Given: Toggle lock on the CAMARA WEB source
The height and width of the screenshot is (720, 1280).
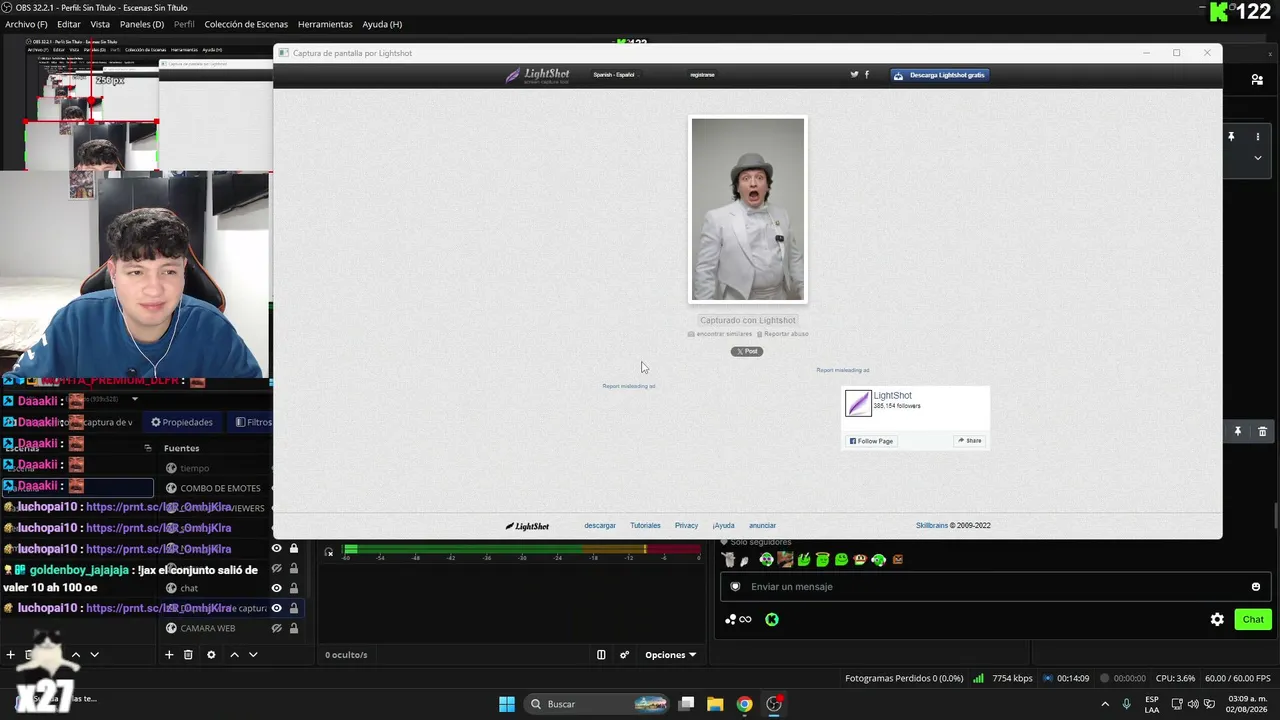Looking at the screenshot, I should point(294,628).
